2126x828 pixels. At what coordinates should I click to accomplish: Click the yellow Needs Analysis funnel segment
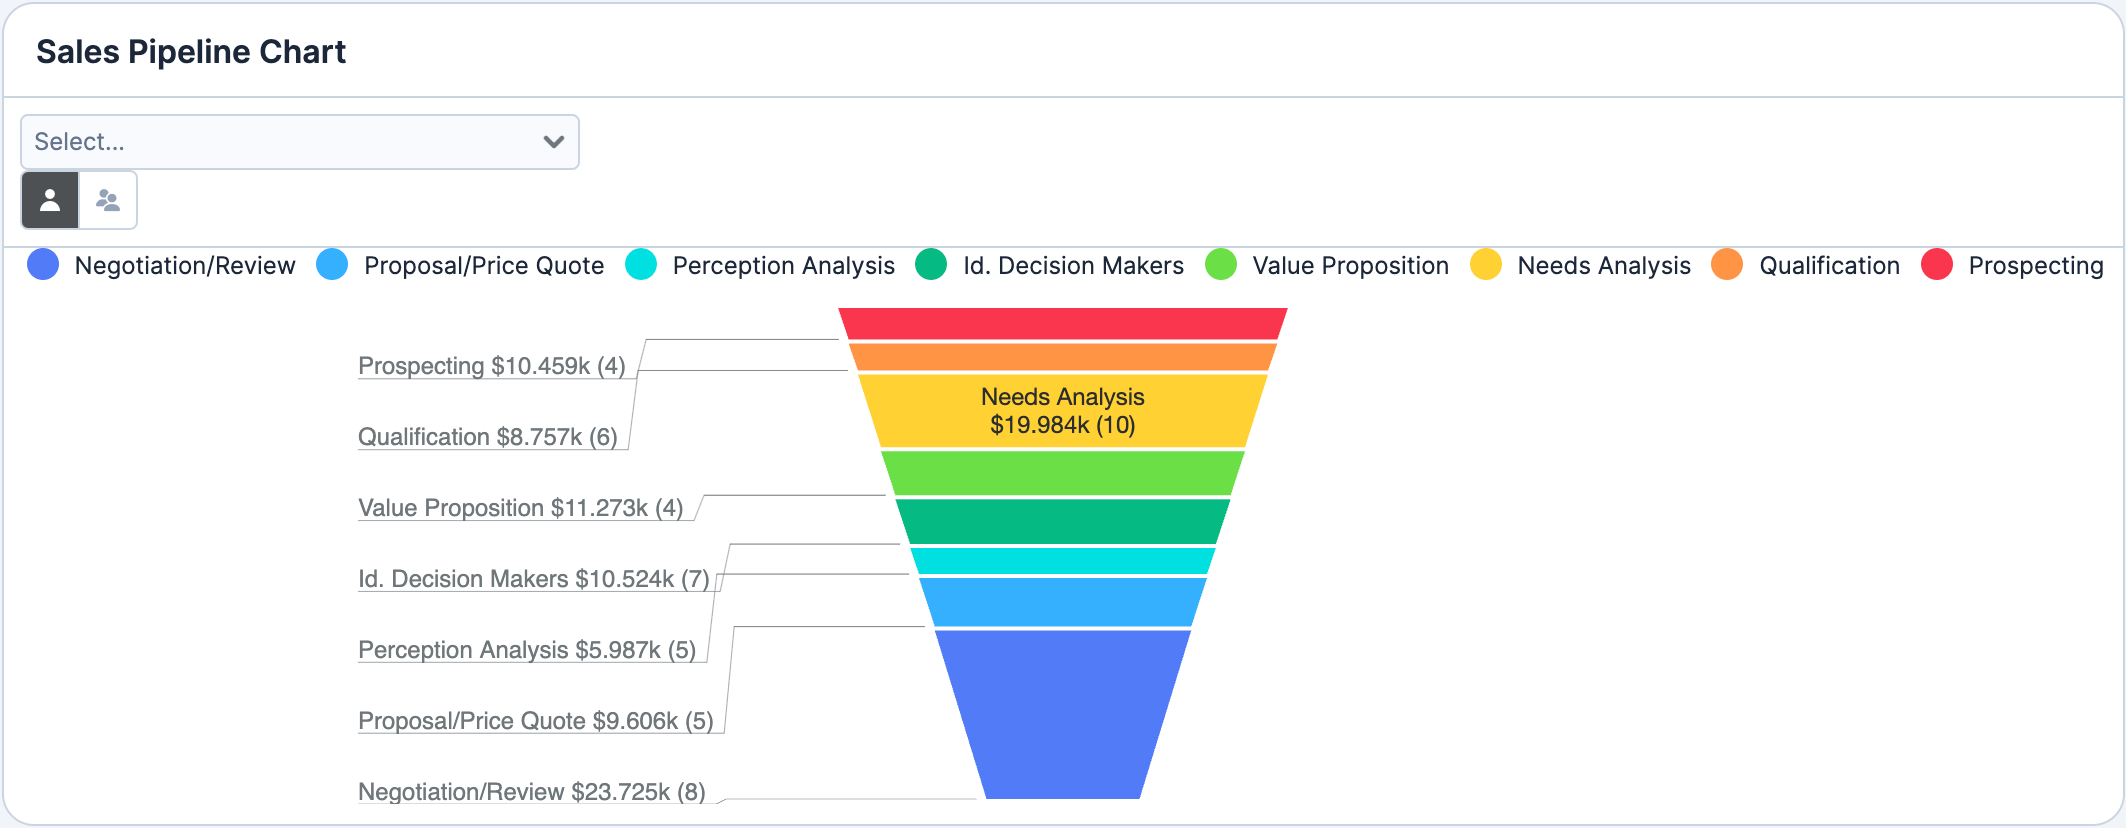[1062, 410]
